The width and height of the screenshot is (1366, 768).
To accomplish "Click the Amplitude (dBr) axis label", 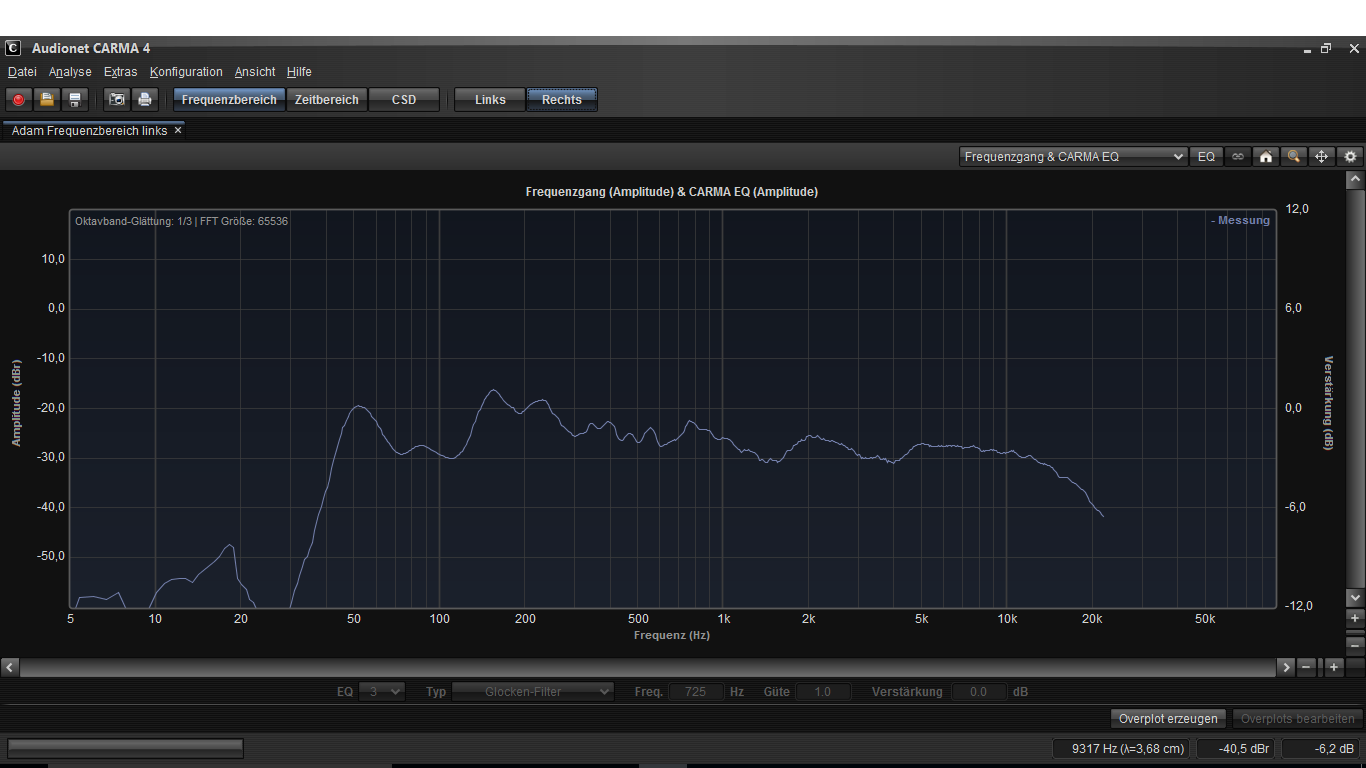I will (16, 403).
